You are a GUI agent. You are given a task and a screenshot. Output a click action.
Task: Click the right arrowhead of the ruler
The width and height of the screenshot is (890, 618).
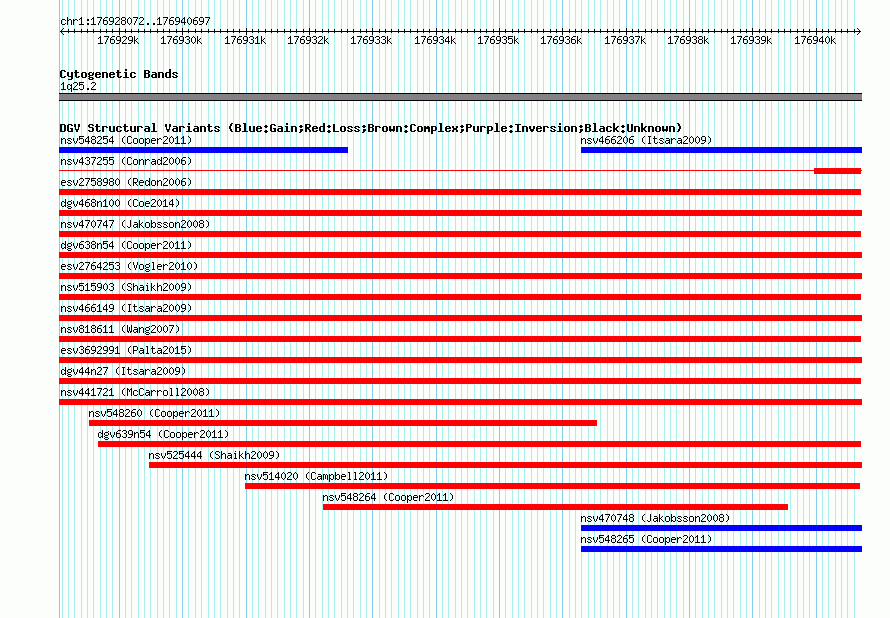pos(859,31)
